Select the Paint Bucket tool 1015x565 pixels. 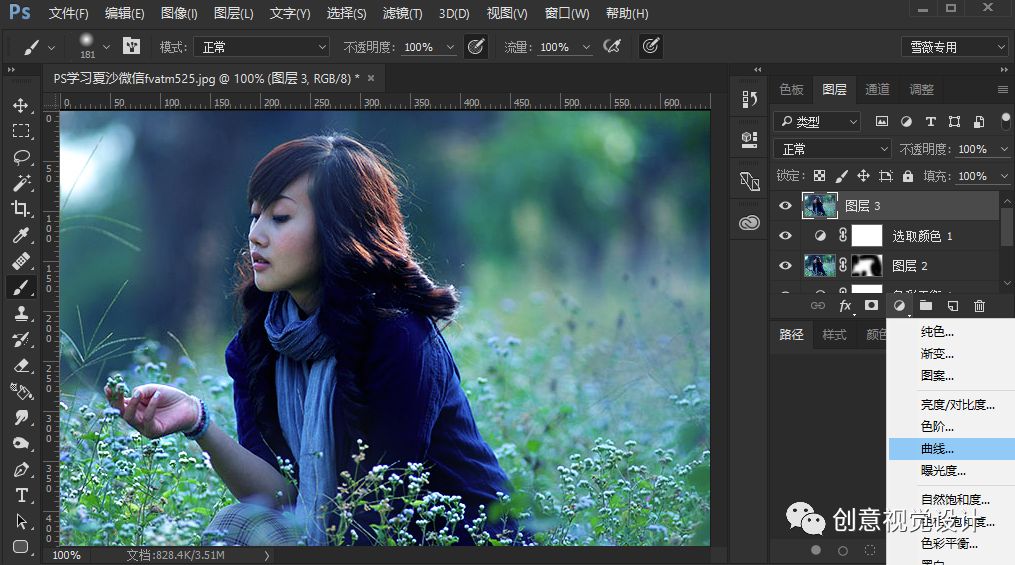(21, 391)
